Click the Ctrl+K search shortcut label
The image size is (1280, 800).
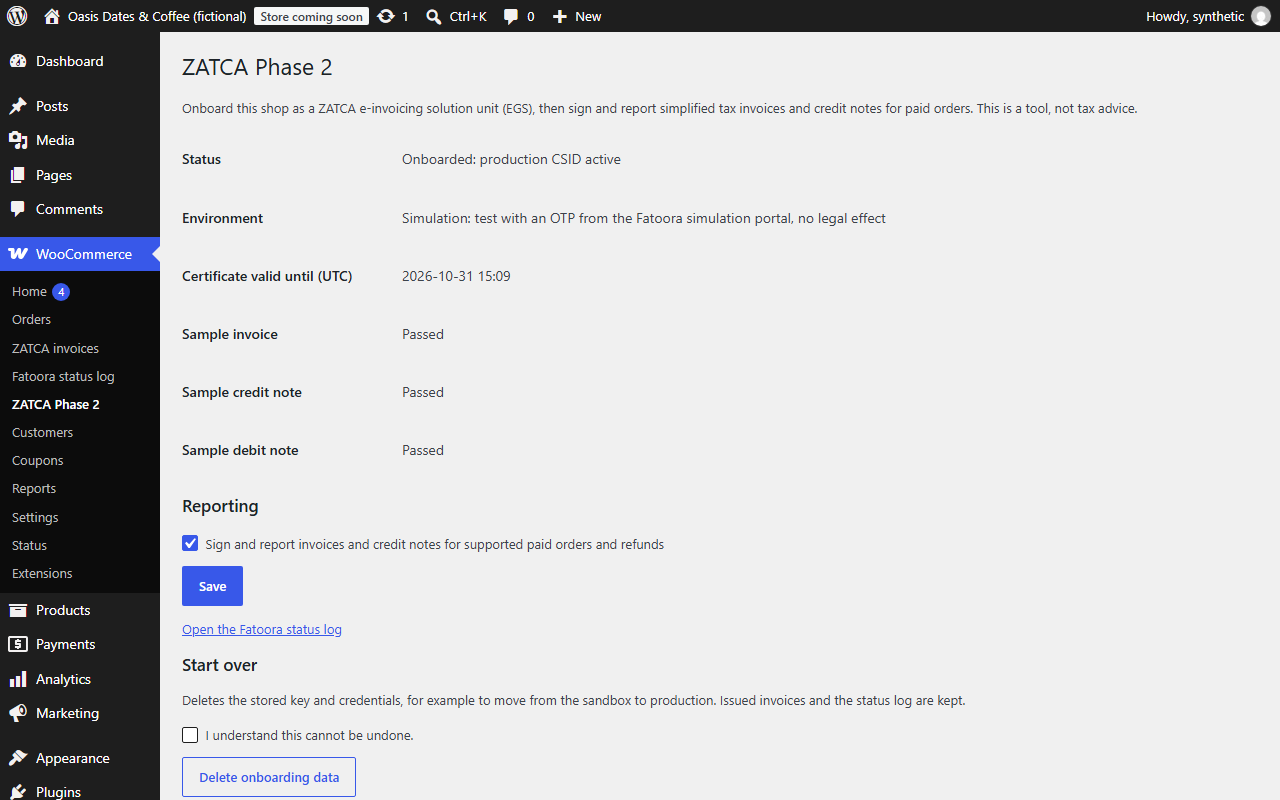click(468, 16)
